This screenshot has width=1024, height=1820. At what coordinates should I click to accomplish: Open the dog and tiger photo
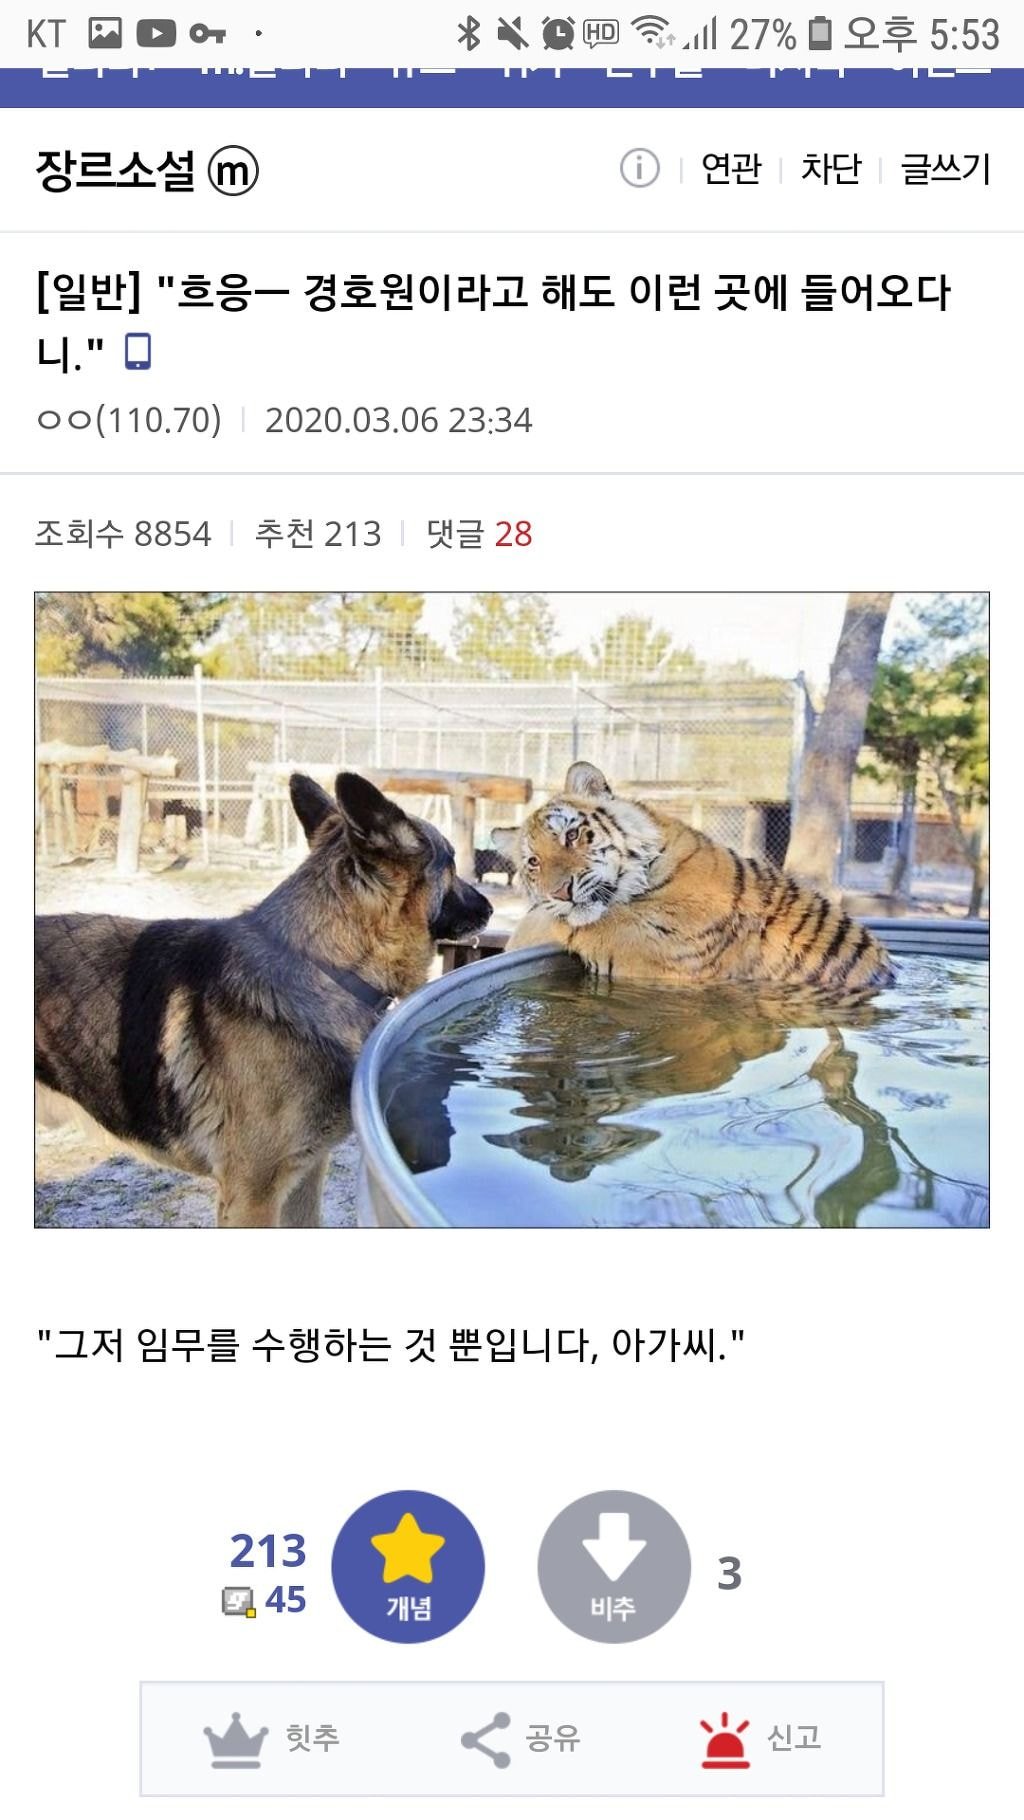[x=512, y=910]
